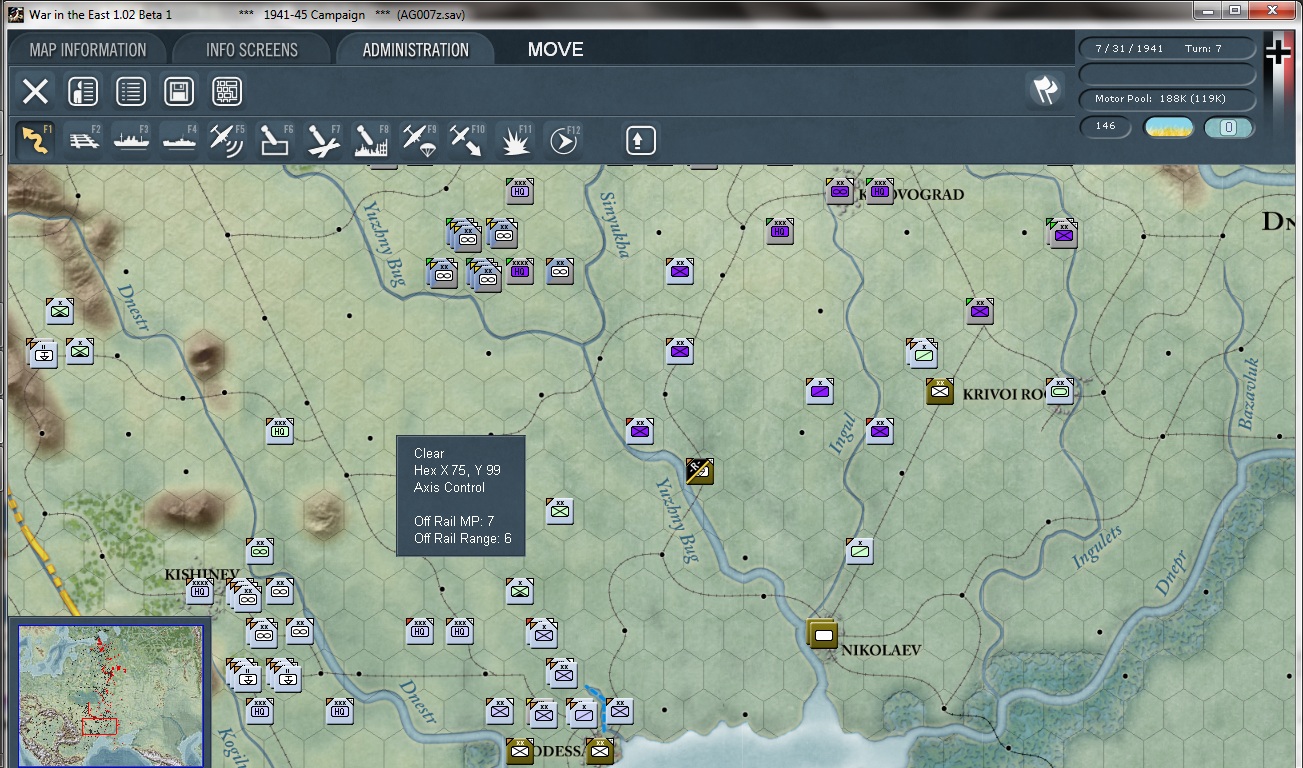Click the sunny weather indicator
The width and height of the screenshot is (1303, 768).
pyautogui.click(x=1168, y=127)
